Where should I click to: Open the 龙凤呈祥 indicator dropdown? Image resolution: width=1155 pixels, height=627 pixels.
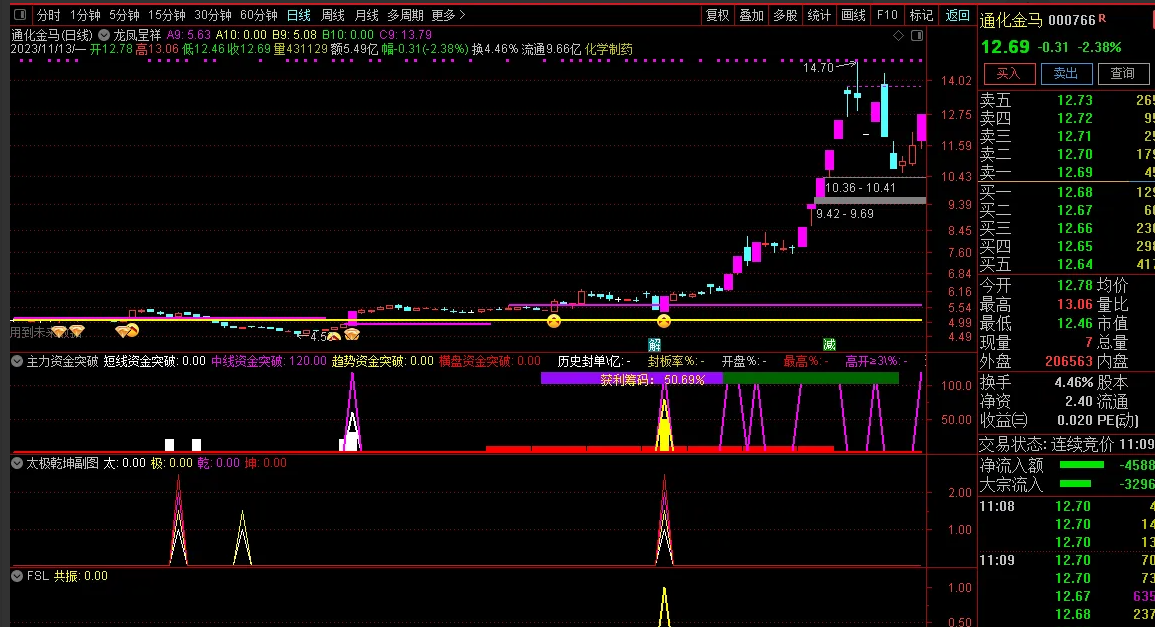click(x=105, y=35)
